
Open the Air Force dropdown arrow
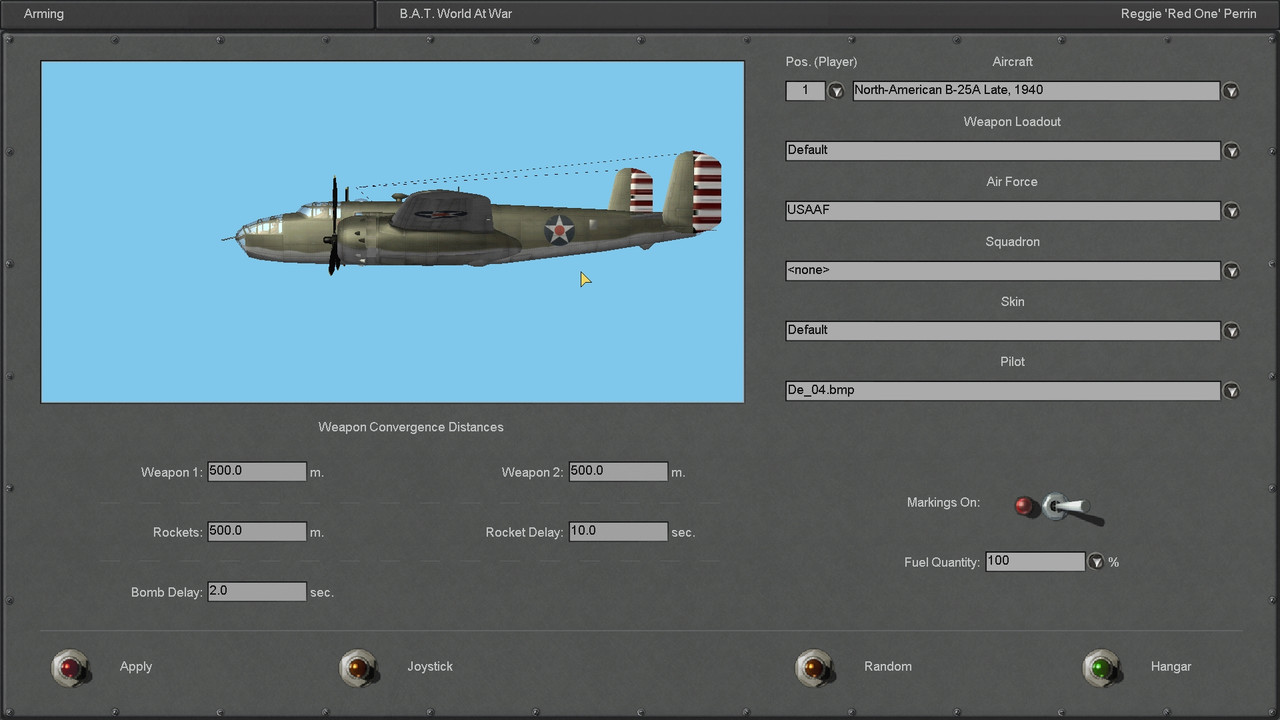(x=1231, y=211)
